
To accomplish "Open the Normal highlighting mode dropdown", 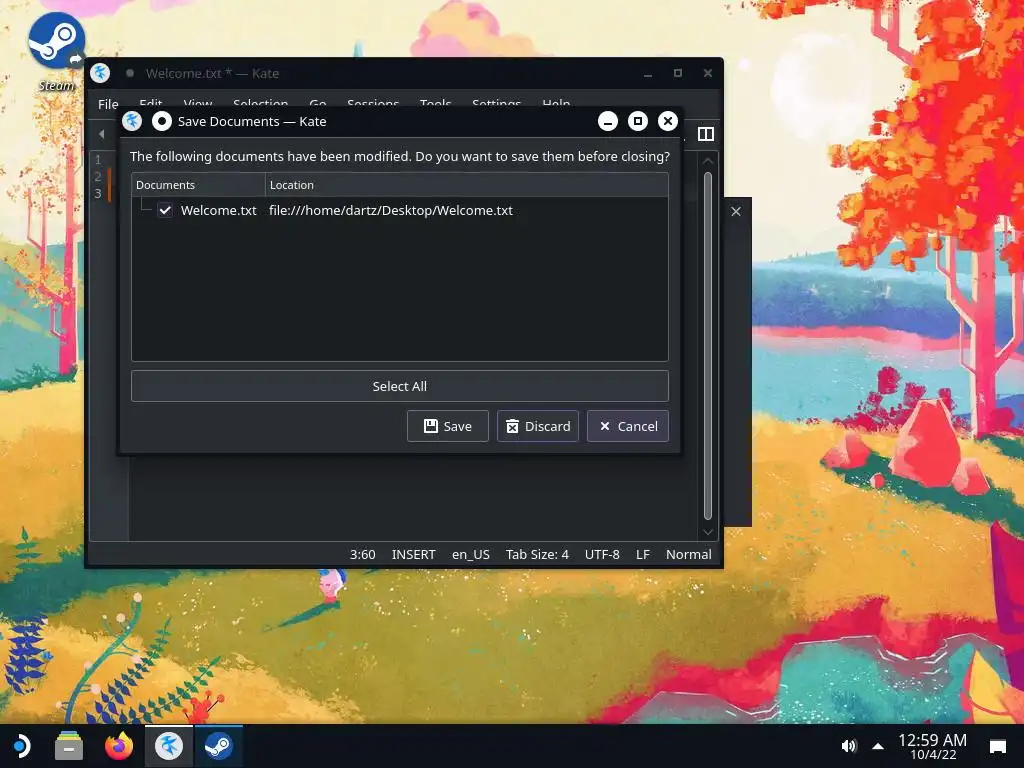I will point(688,554).
